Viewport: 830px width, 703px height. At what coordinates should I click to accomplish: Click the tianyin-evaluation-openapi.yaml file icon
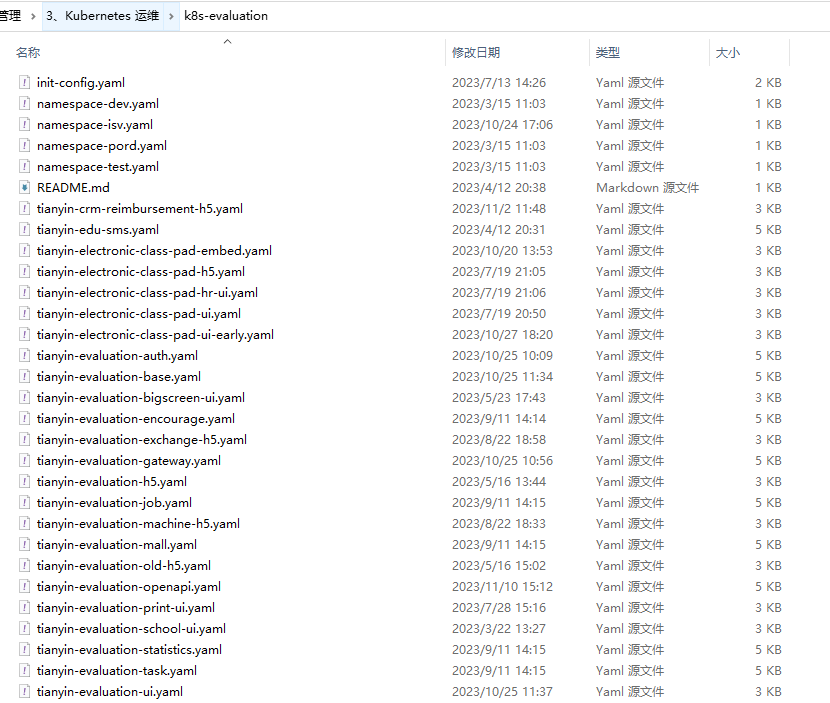pyautogui.click(x=25, y=587)
